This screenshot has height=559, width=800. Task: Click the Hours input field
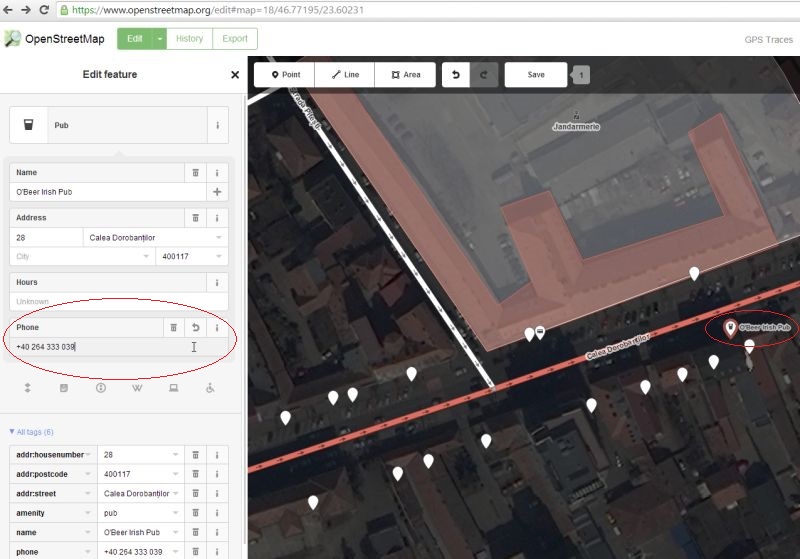[118, 301]
